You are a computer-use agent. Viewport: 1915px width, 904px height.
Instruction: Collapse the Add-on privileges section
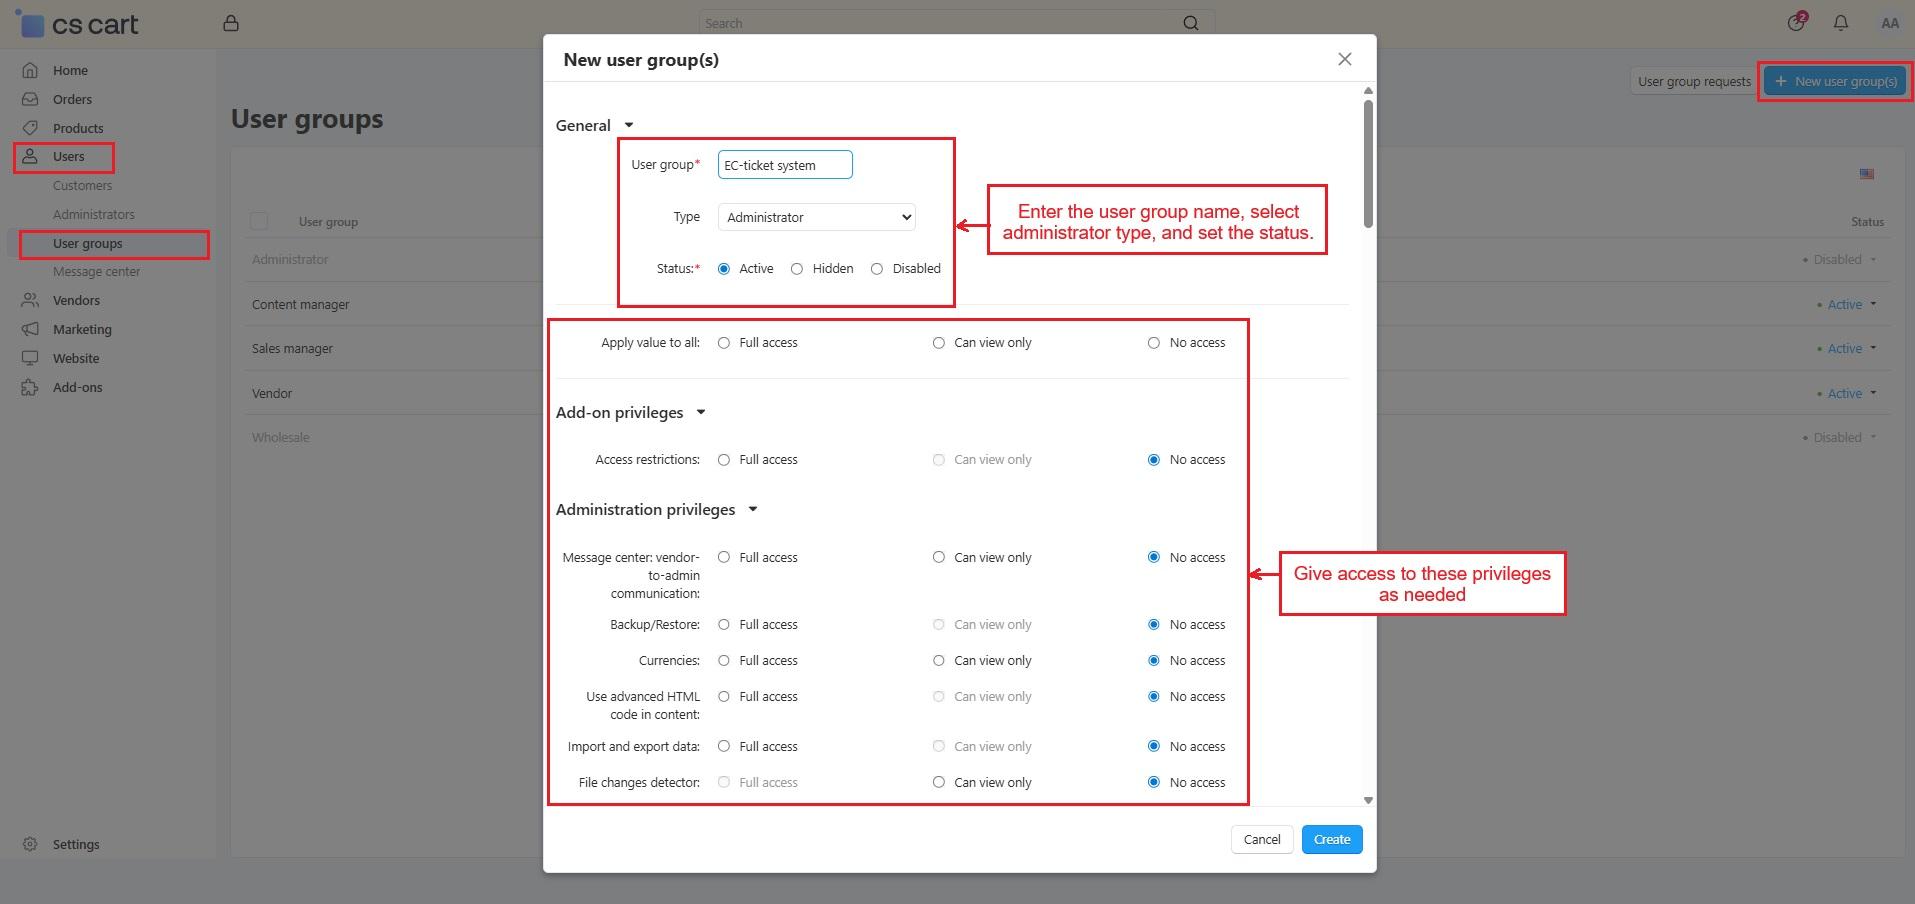click(701, 413)
